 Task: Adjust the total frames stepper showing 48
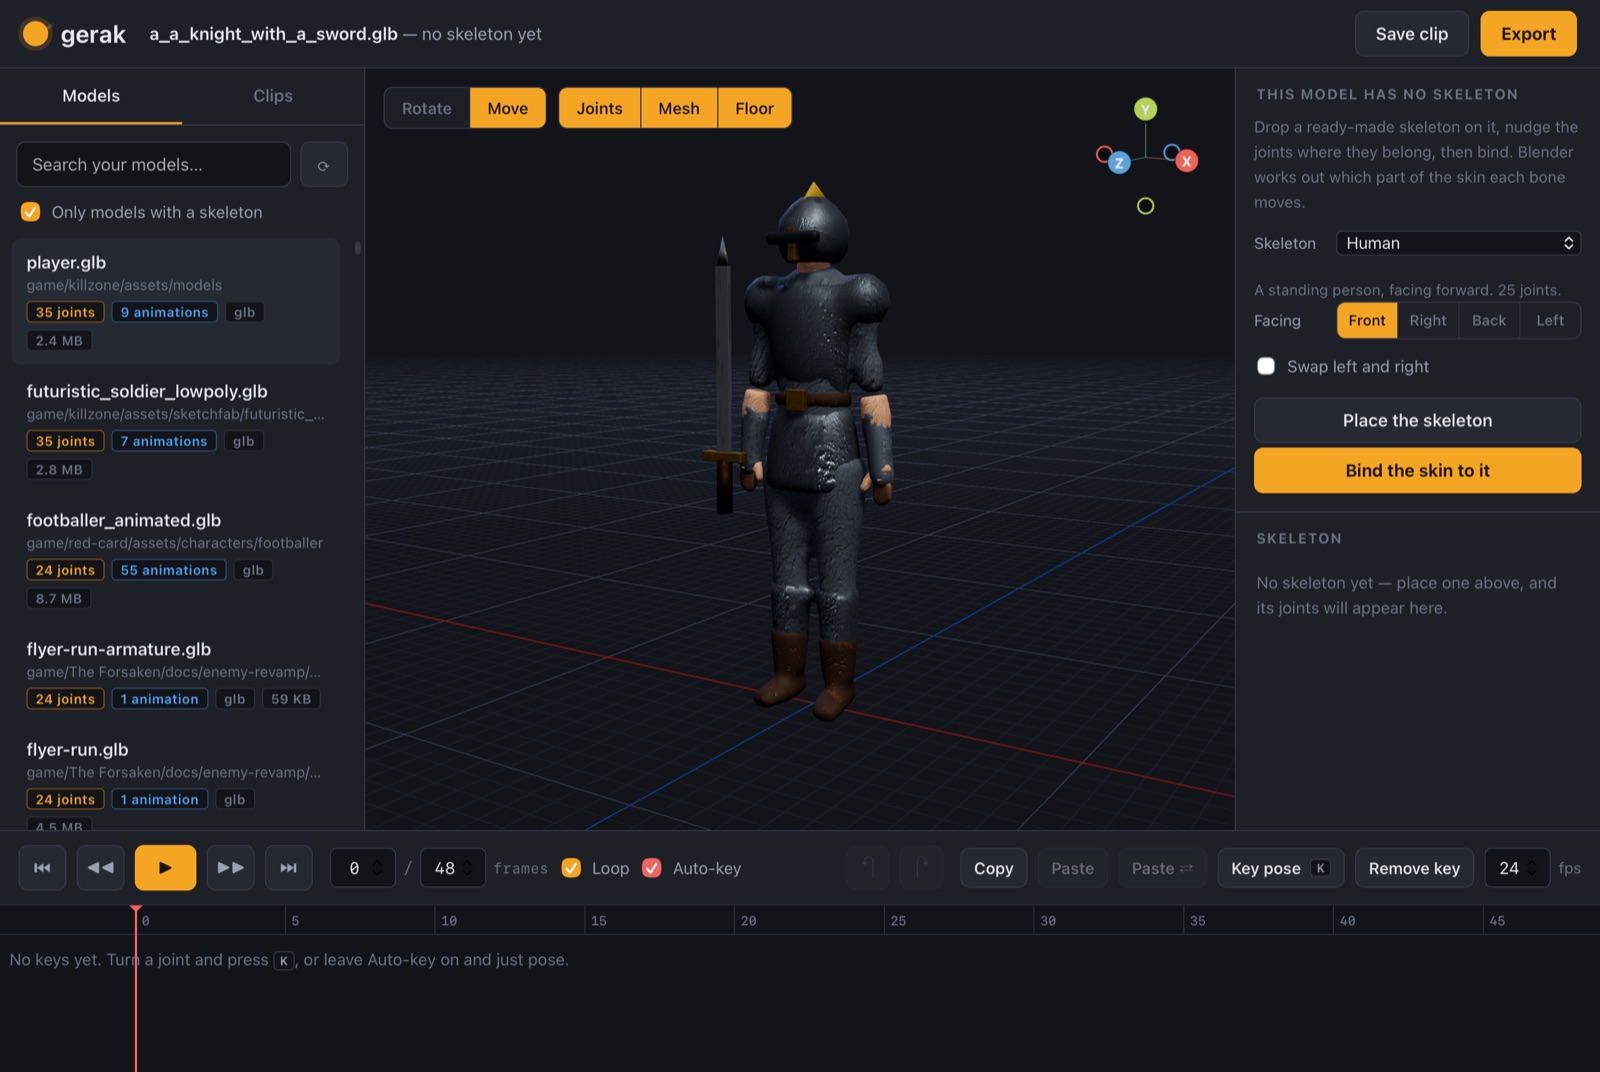[x=467, y=868]
